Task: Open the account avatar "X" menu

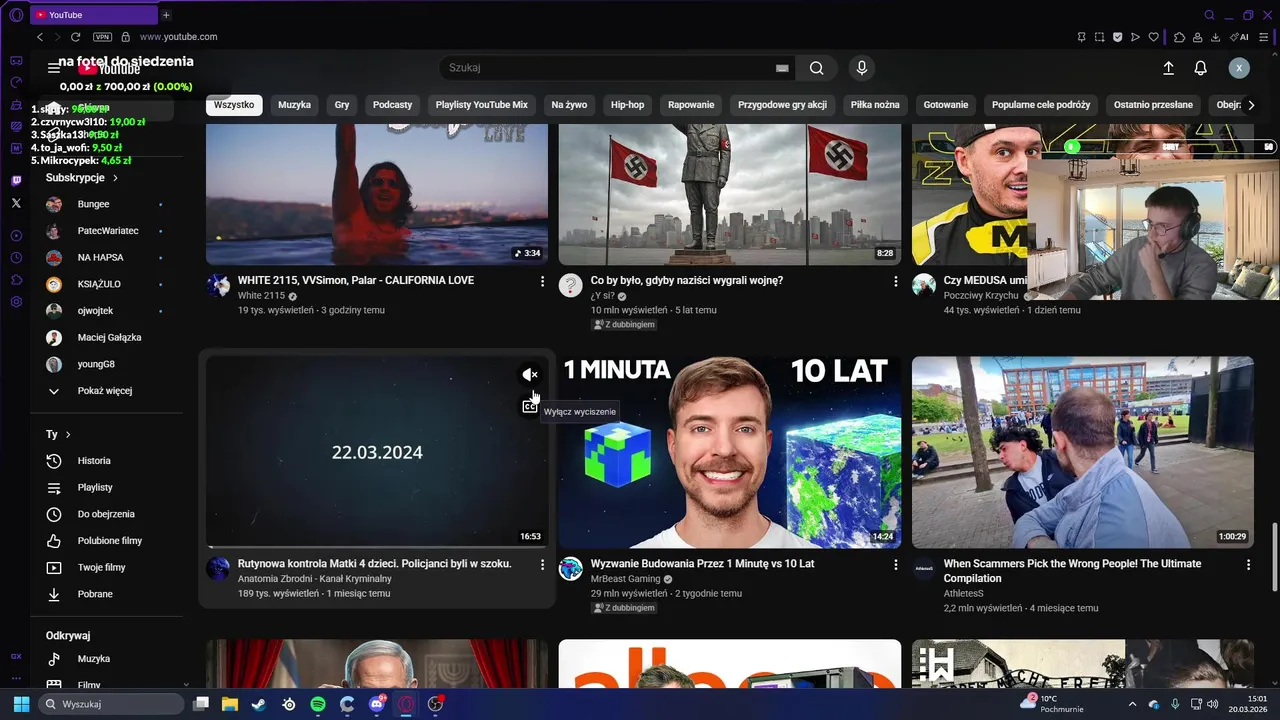Action: click(x=1239, y=68)
